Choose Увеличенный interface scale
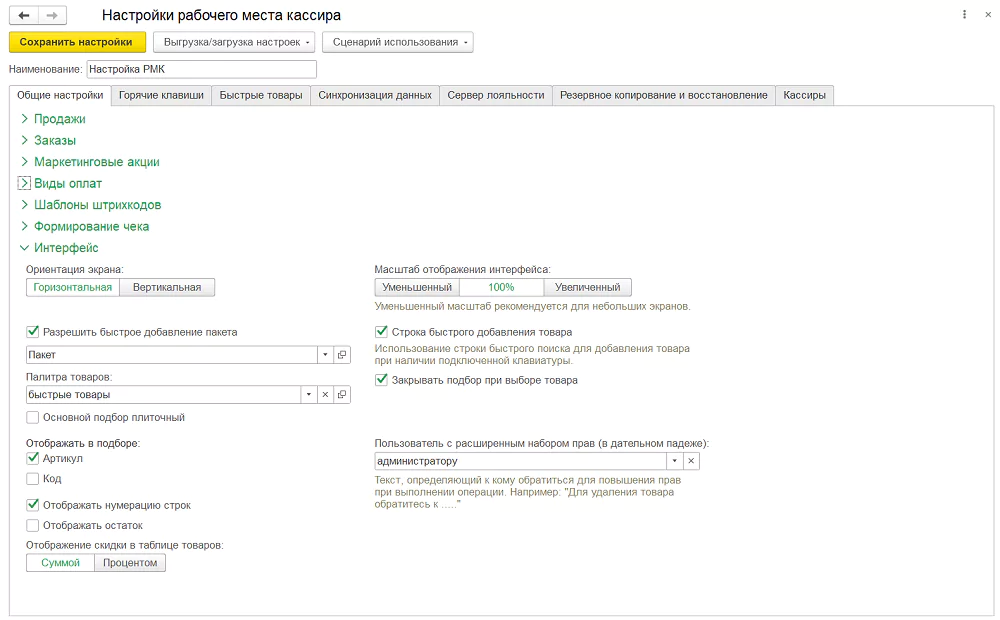This screenshot has height=620, width=1000. pyautogui.click(x=587, y=287)
